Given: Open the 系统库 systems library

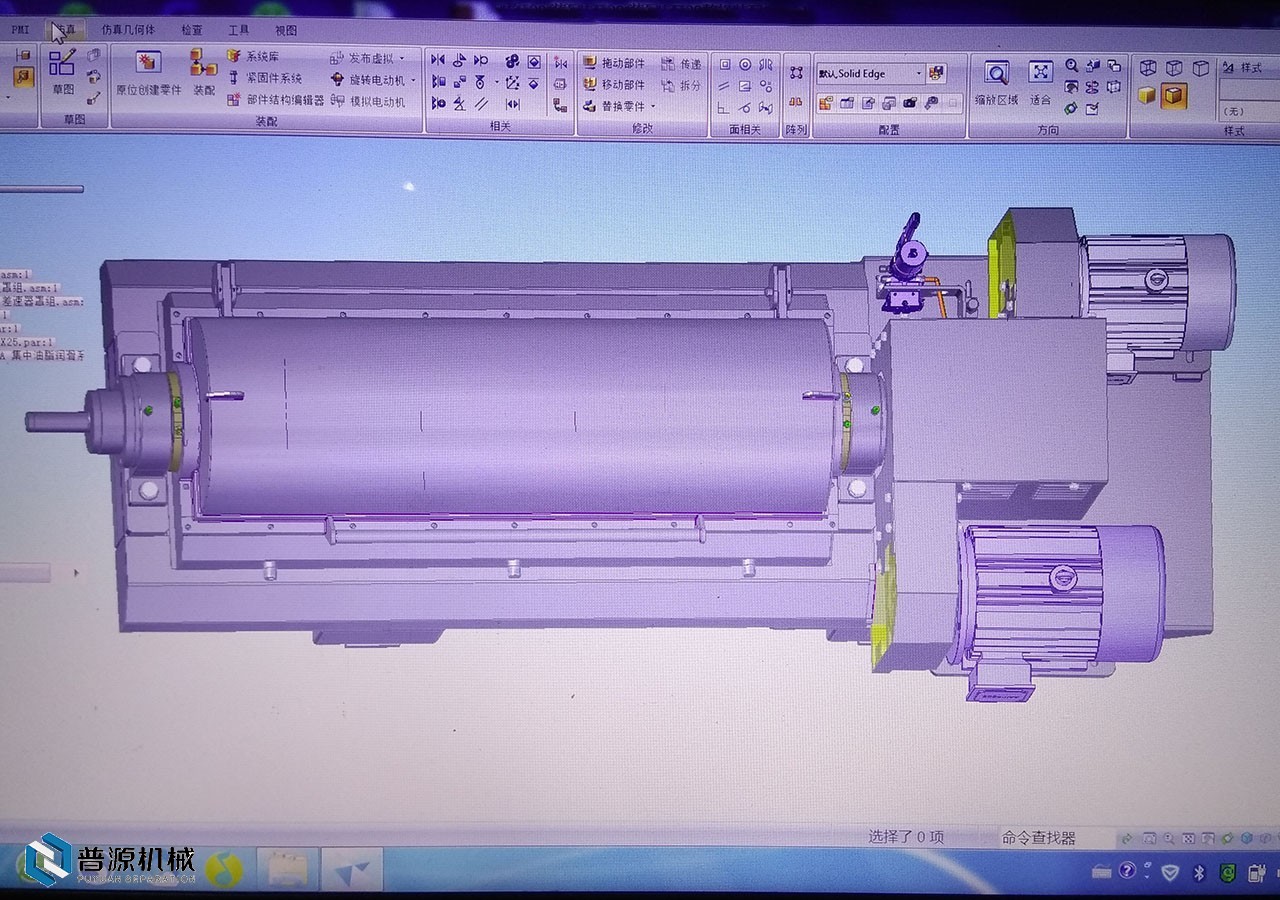Looking at the screenshot, I should pos(254,57).
